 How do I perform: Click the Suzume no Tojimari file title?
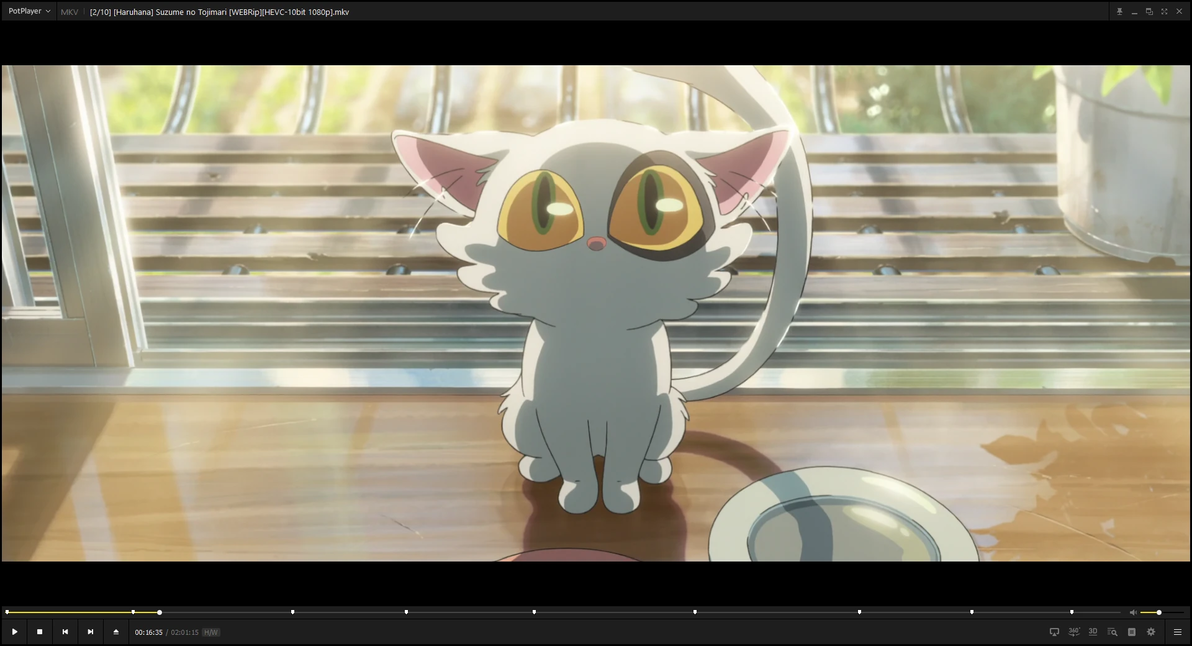point(220,12)
